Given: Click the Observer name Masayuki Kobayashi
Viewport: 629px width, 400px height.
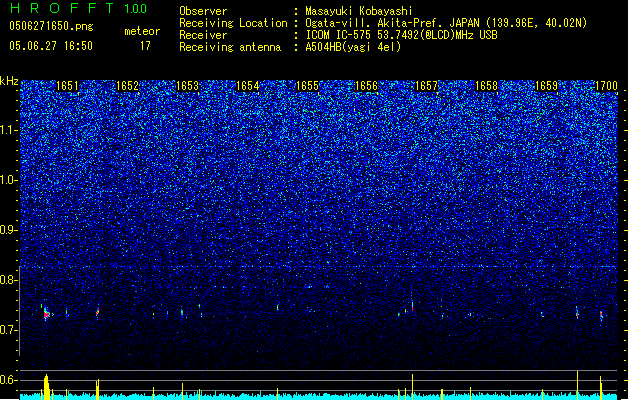Looking at the screenshot, I should 359,11.
